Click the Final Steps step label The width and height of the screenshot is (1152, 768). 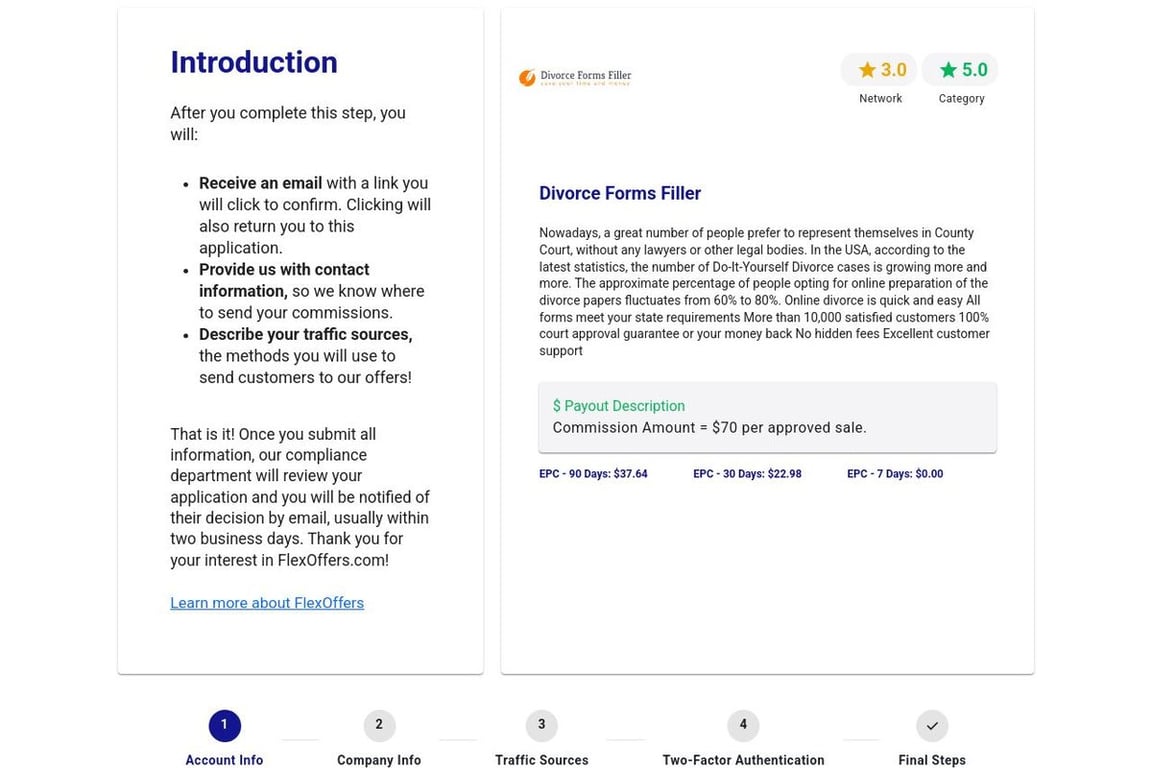click(932, 760)
